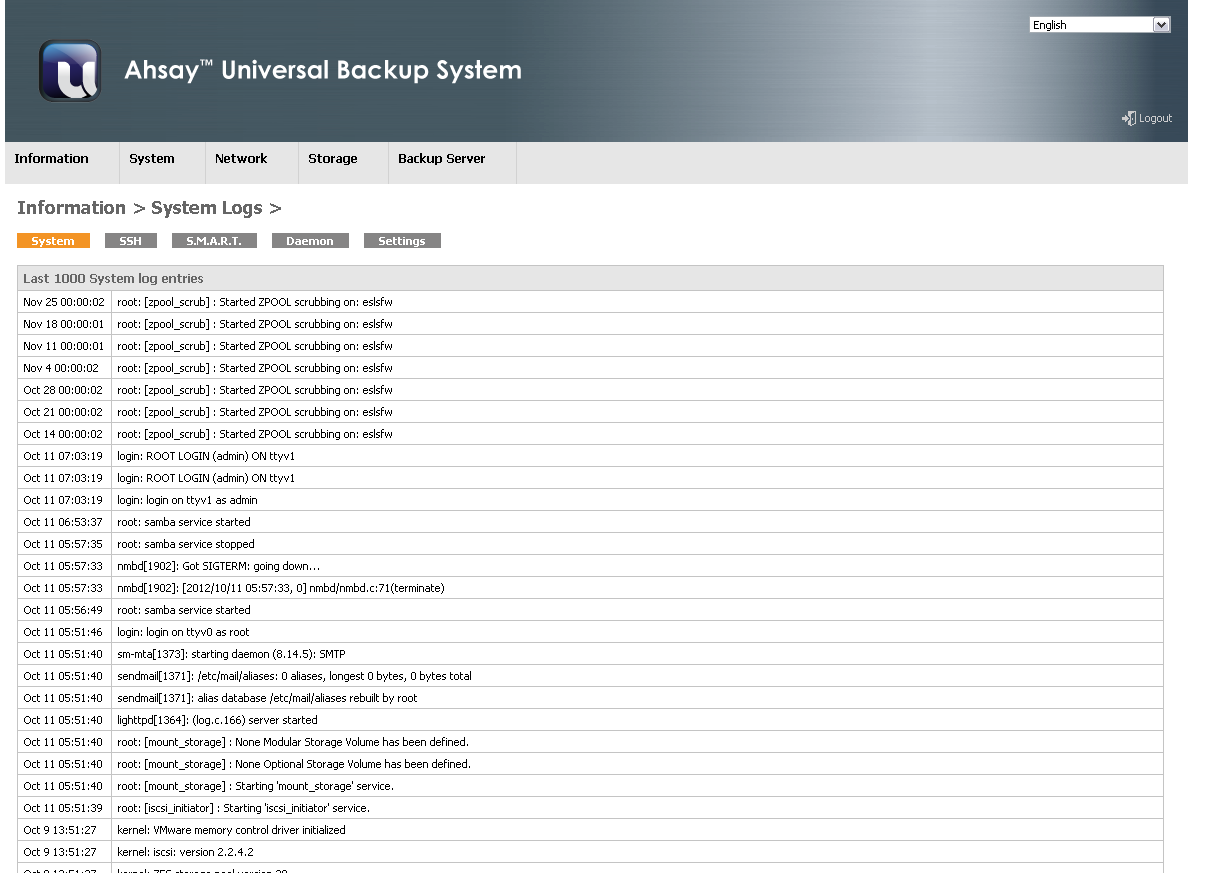Select the Nov 4 00:00:02 log entry

click(590, 368)
